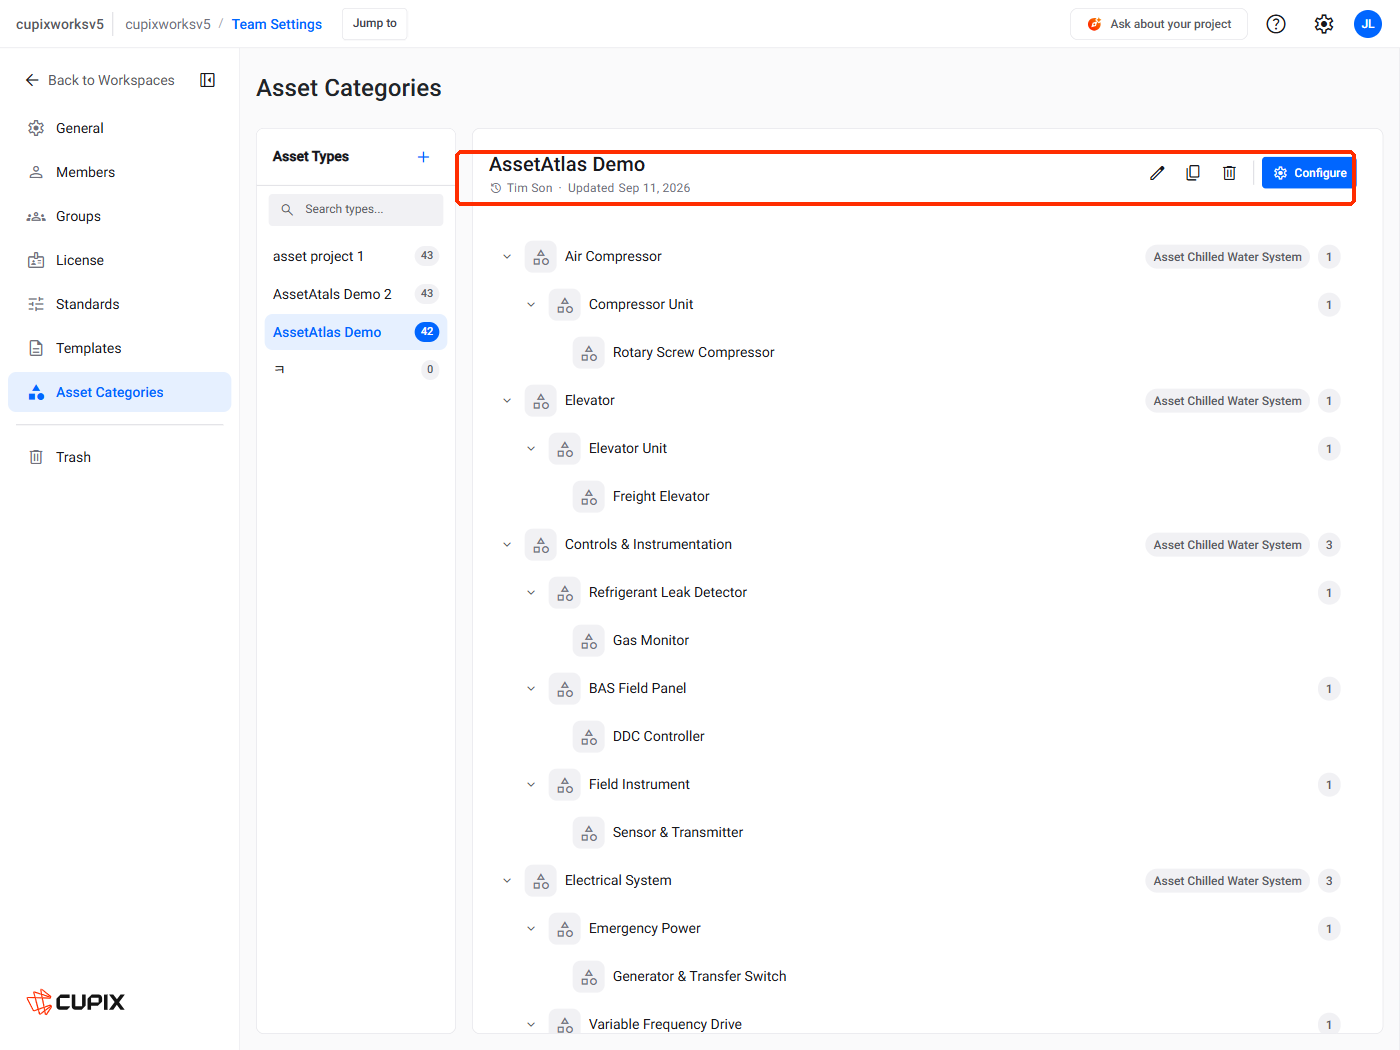Click Asset Chilled Water System tag on Air Compressor
Viewport: 1400px width, 1050px height.
click(1228, 257)
